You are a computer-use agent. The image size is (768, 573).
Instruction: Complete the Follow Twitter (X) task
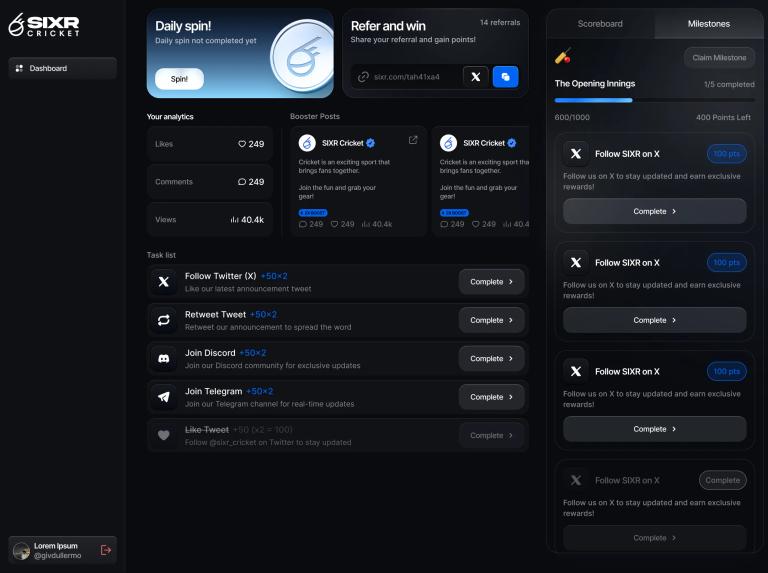(x=491, y=282)
